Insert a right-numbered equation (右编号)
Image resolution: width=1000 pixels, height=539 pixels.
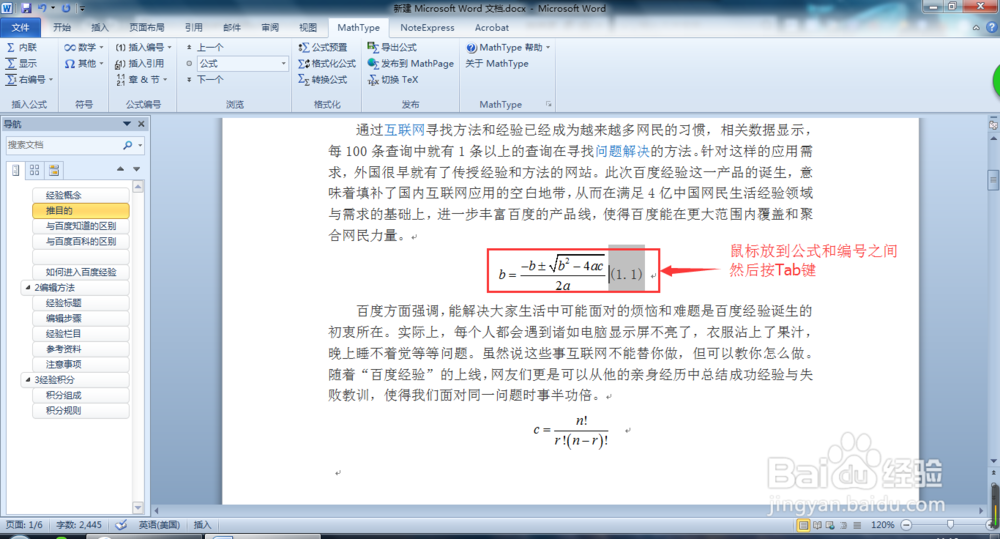tap(29, 79)
